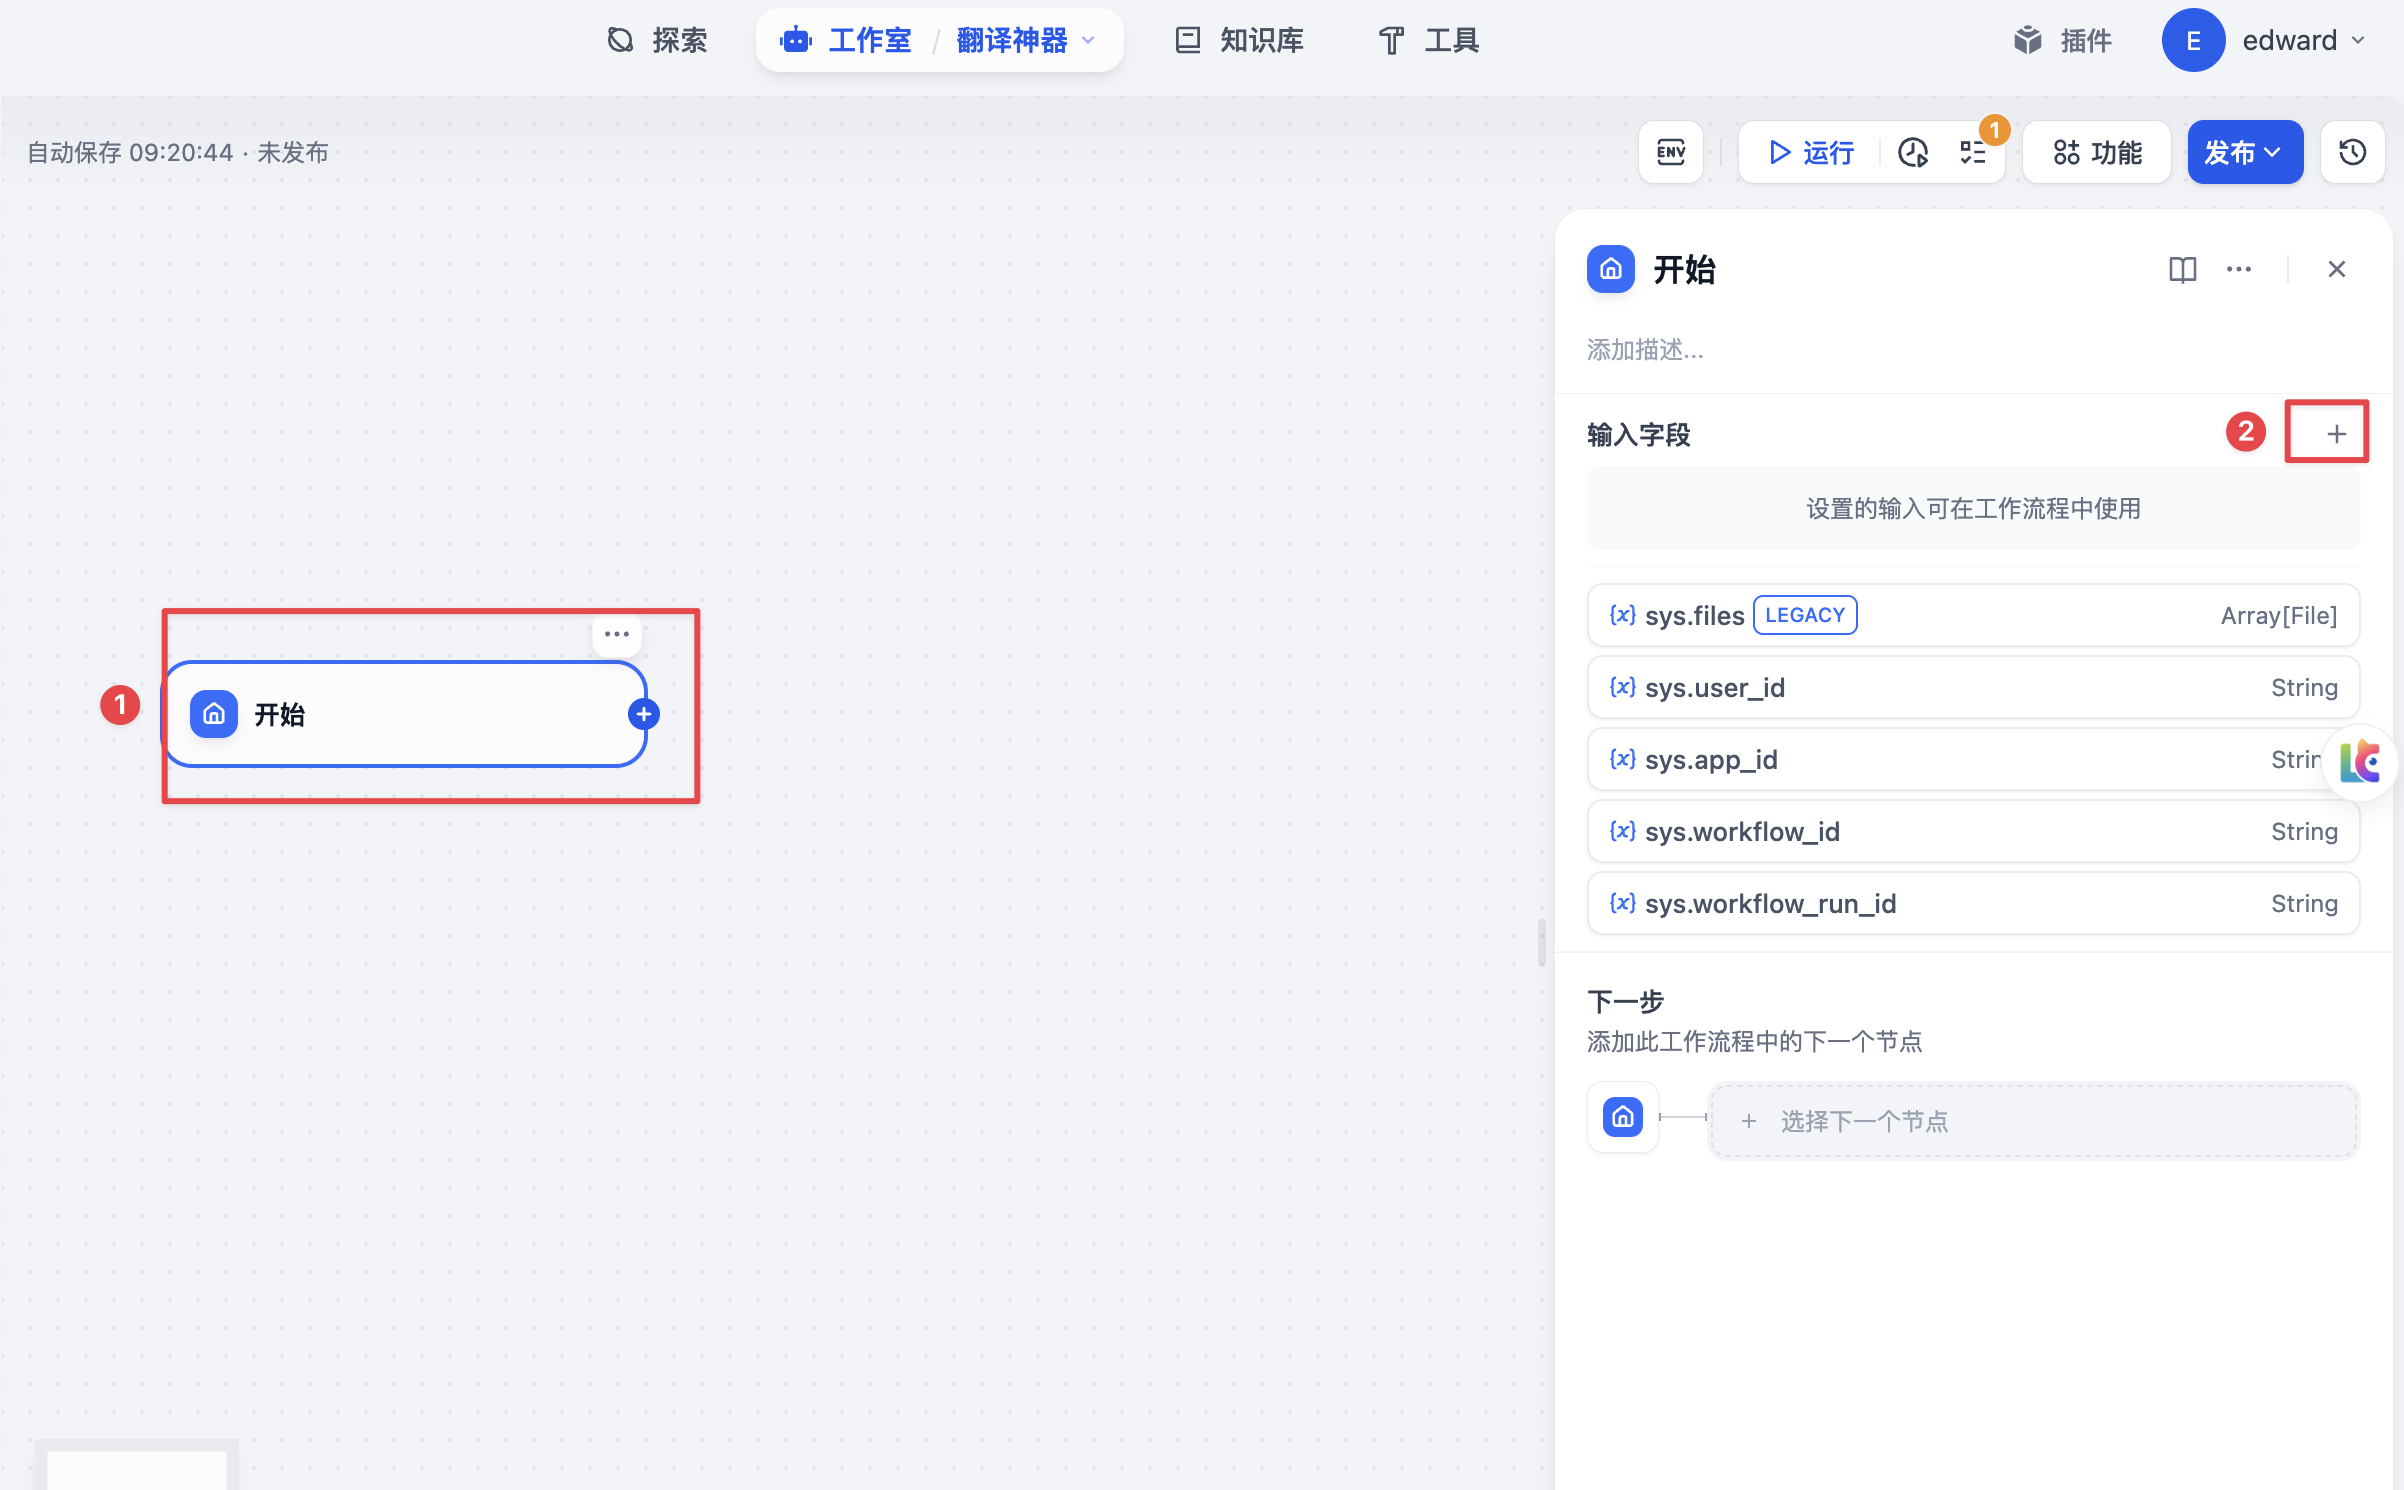Switch to the 知识库 tab
This screenshot has width=2404, height=1490.
pos(1238,40)
